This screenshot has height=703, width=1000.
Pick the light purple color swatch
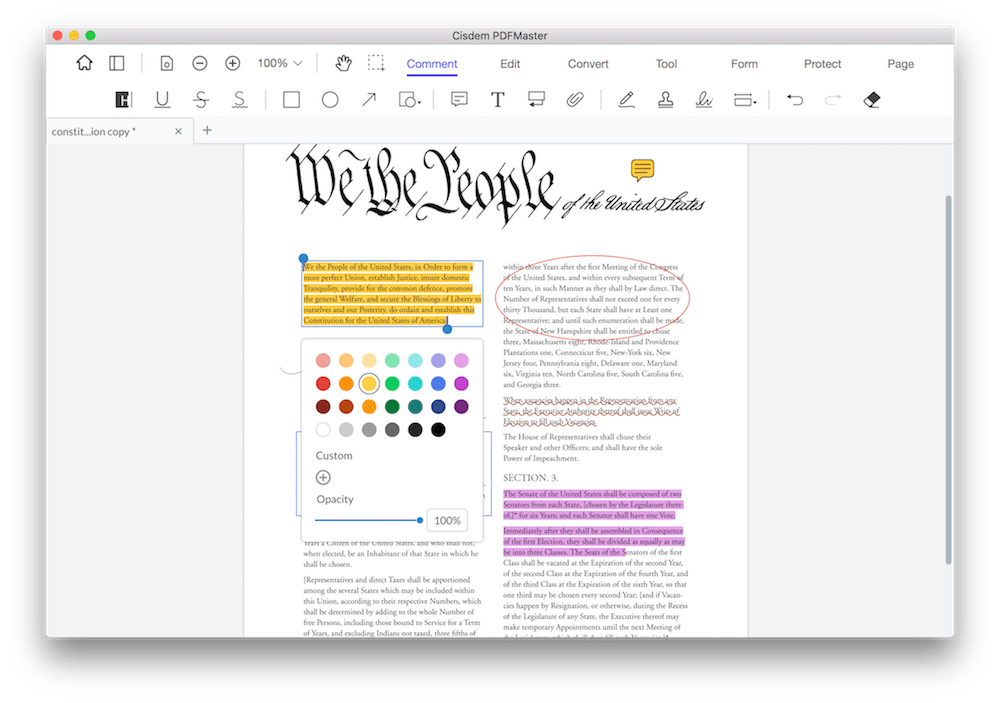438,360
